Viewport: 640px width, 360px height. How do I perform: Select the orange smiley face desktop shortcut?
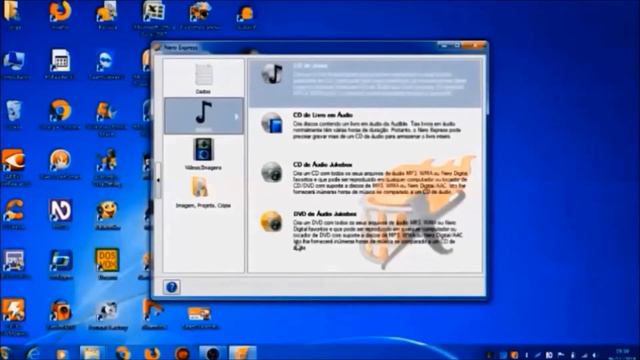pyautogui.click(x=107, y=215)
